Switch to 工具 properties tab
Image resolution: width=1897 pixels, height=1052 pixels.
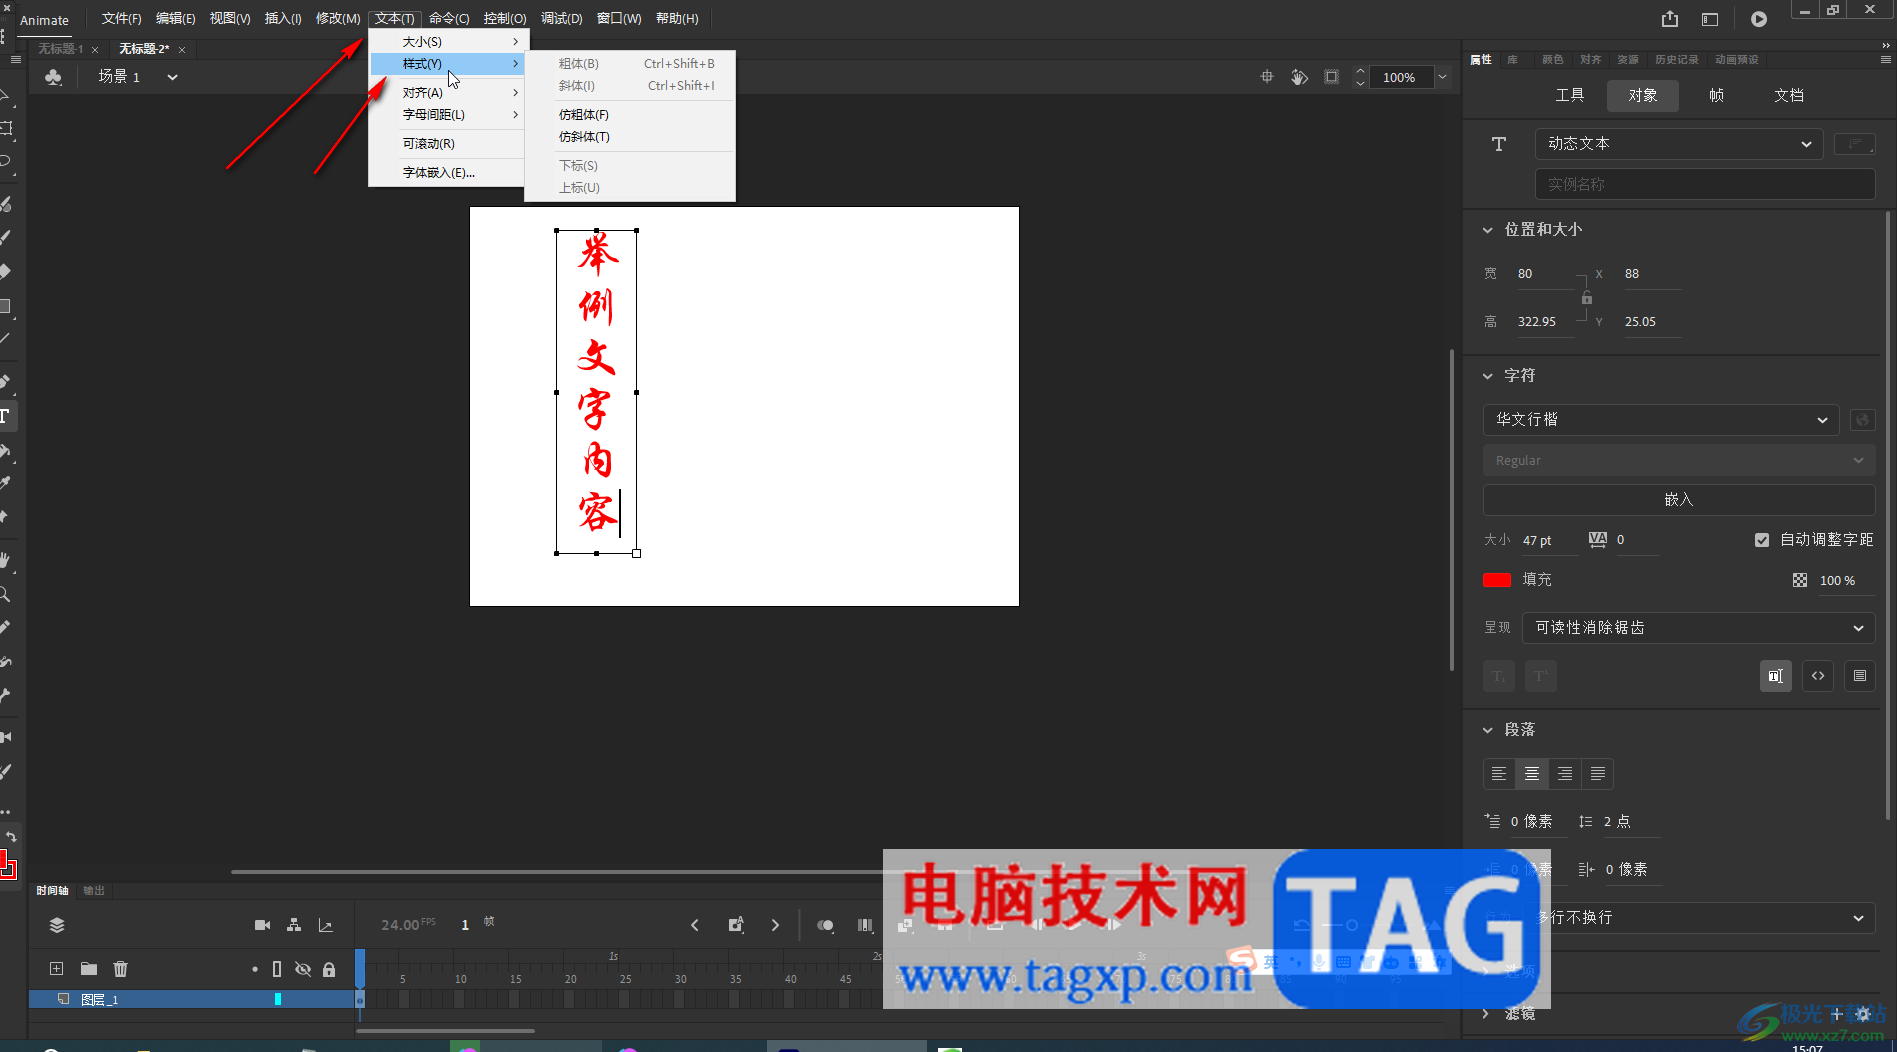pos(1570,96)
